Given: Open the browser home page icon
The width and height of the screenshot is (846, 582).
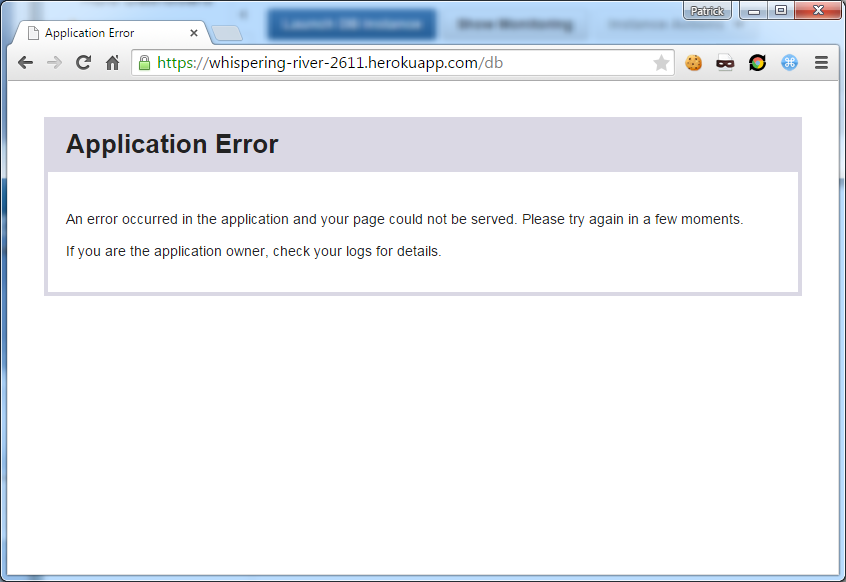Looking at the screenshot, I should 112,63.
